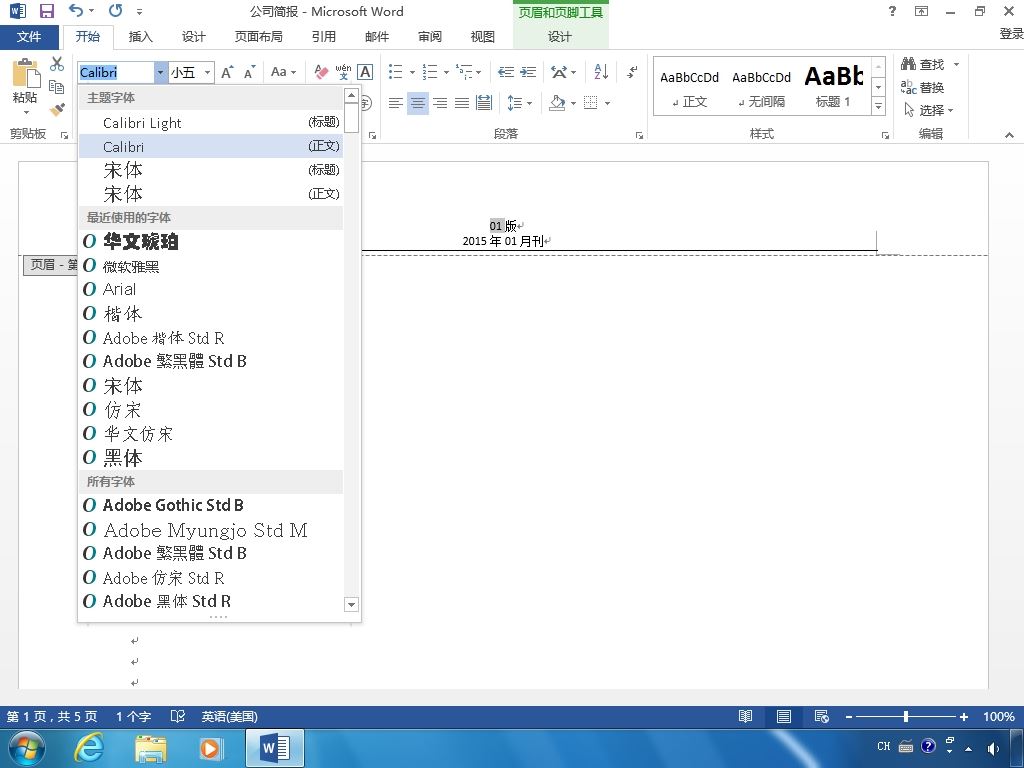The image size is (1024, 768).
Task: Sort text with A-Z sort icon
Action: 601,71
